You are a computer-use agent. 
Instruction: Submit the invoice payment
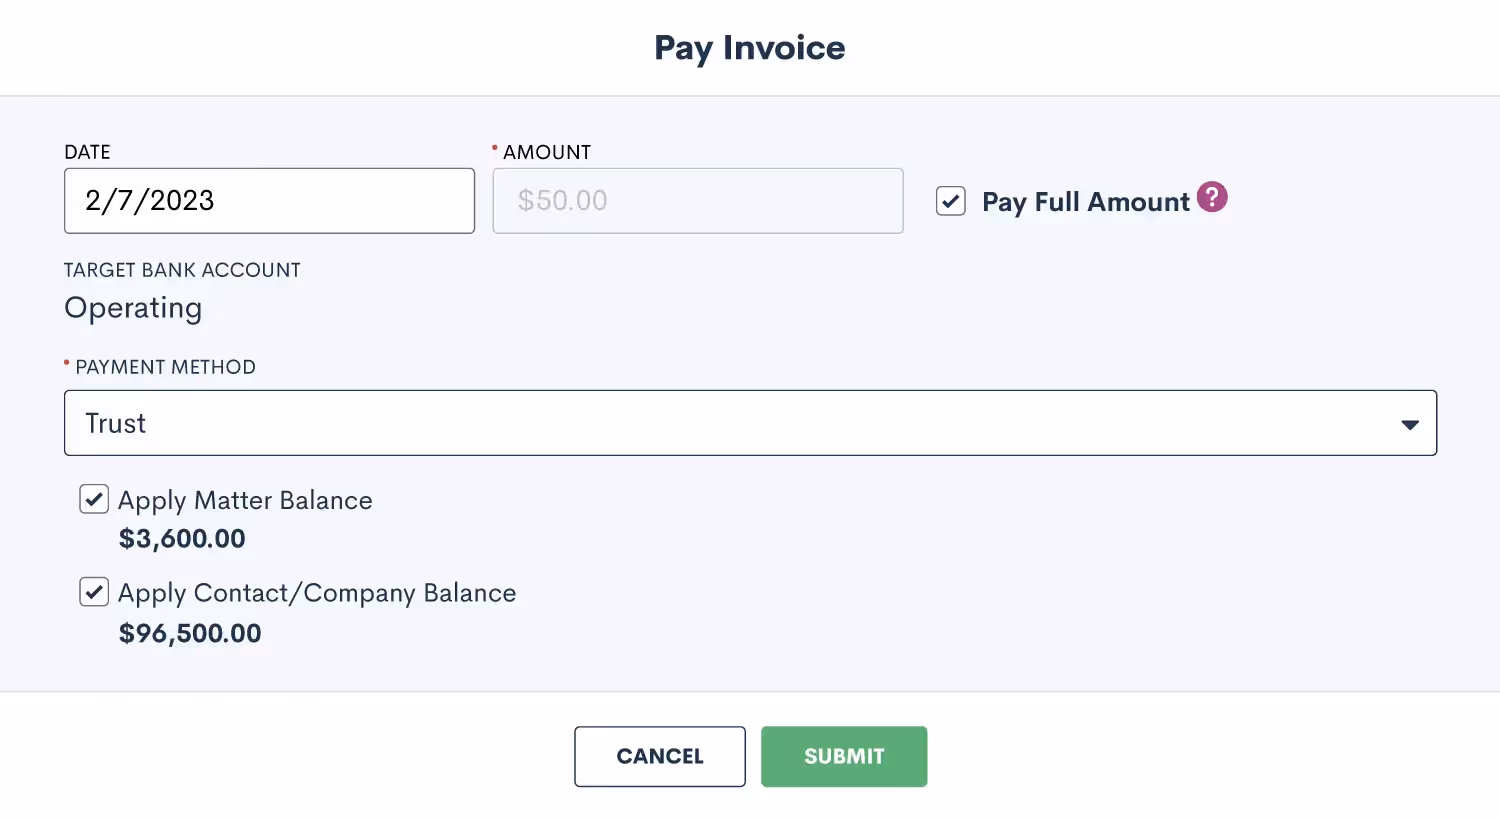pyautogui.click(x=844, y=756)
